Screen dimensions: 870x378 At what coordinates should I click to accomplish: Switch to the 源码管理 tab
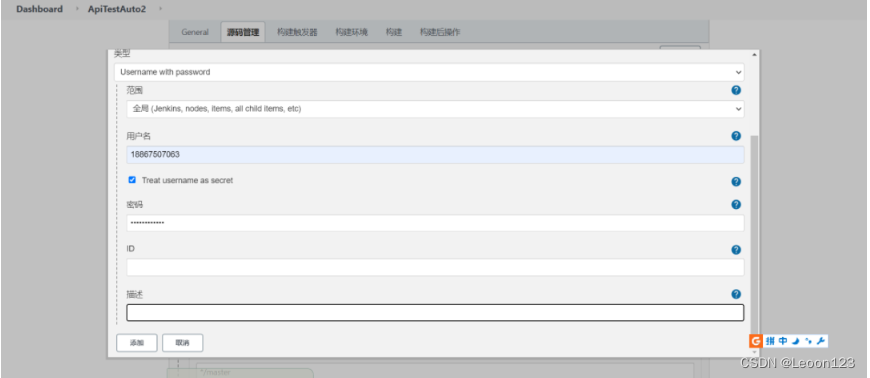tap(242, 32)
